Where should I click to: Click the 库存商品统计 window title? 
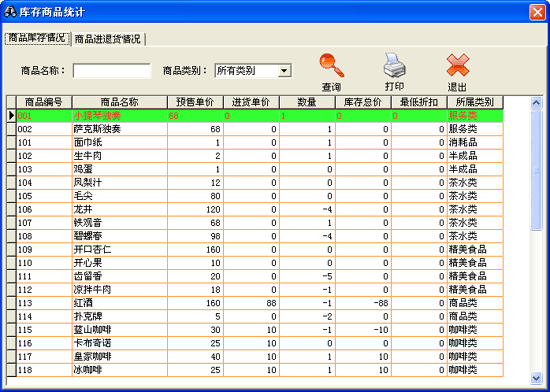tap(52, 12)
